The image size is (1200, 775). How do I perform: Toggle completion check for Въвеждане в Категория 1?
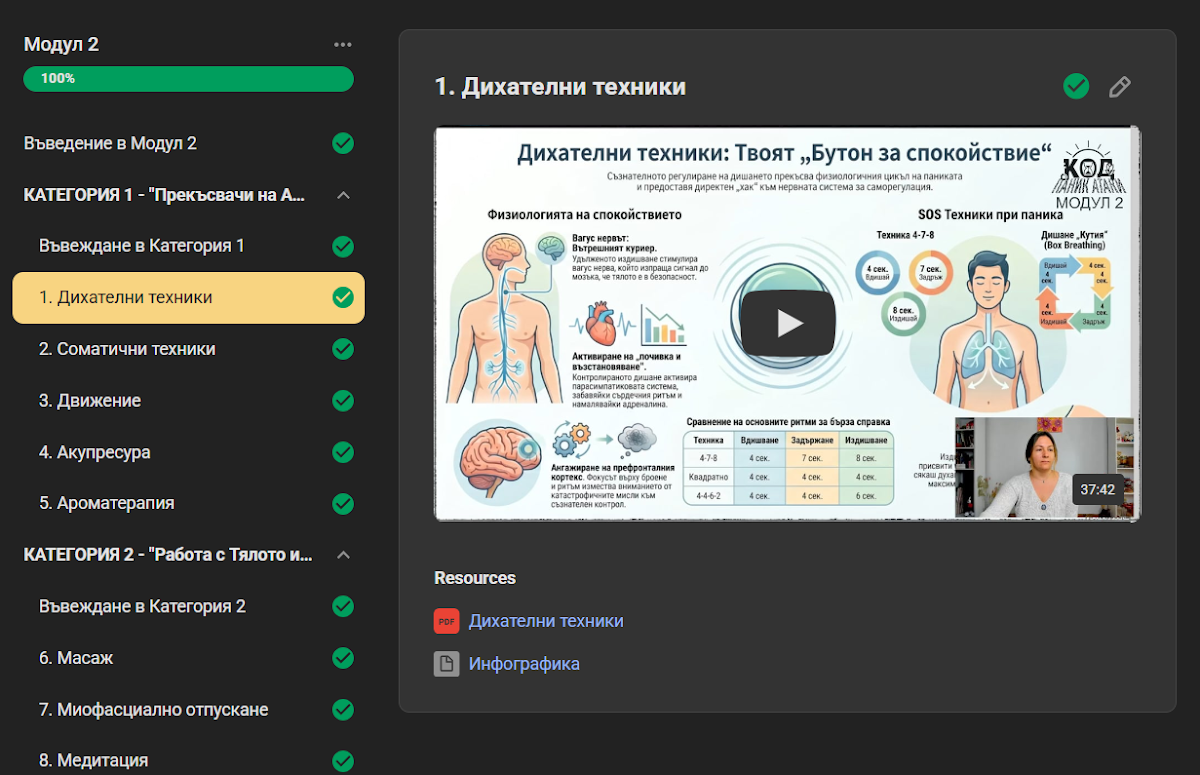coord(343,246)
